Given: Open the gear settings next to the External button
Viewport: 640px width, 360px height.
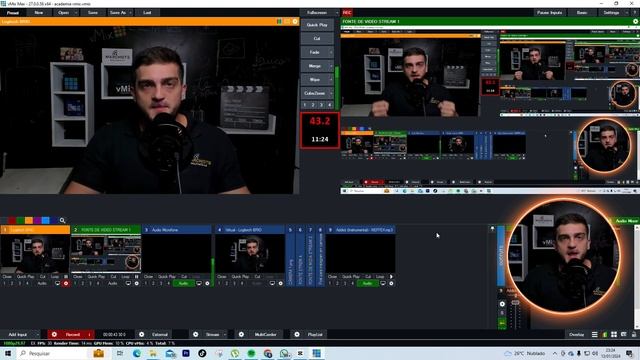Looking at the screenshot, I should click(x=141, y=334).
